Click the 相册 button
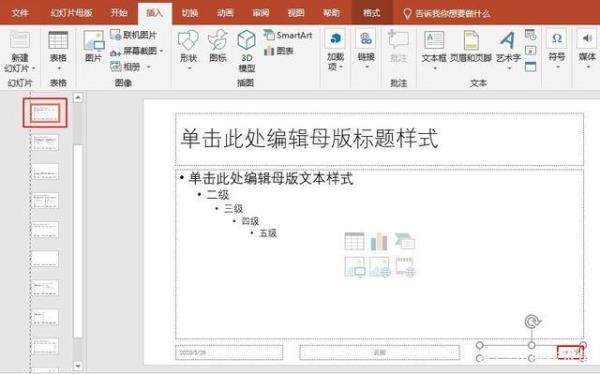 tap(126, 67)
